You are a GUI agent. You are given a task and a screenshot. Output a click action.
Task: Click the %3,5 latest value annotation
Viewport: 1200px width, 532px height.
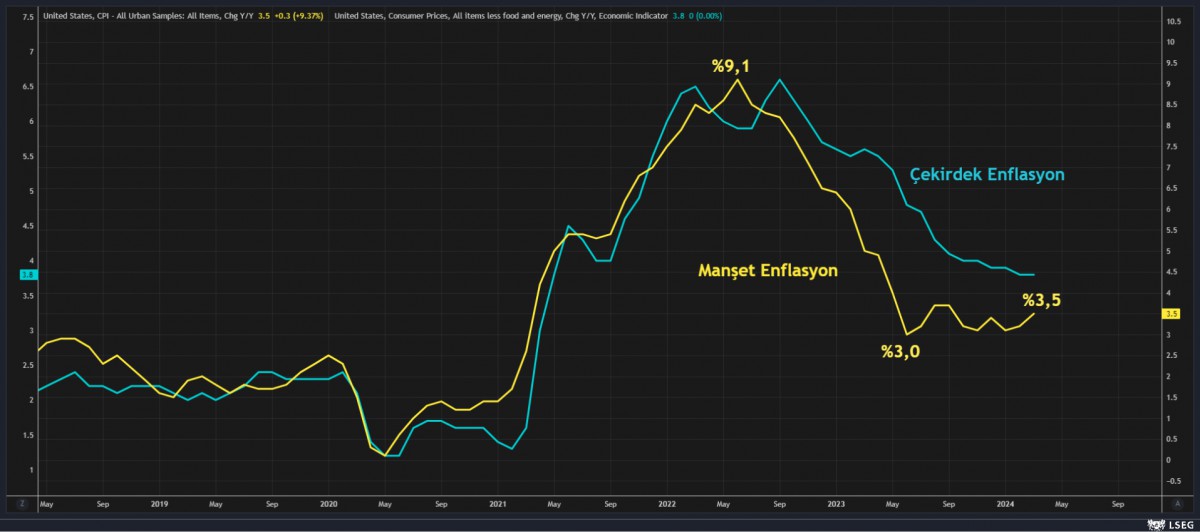point(1041,299)
